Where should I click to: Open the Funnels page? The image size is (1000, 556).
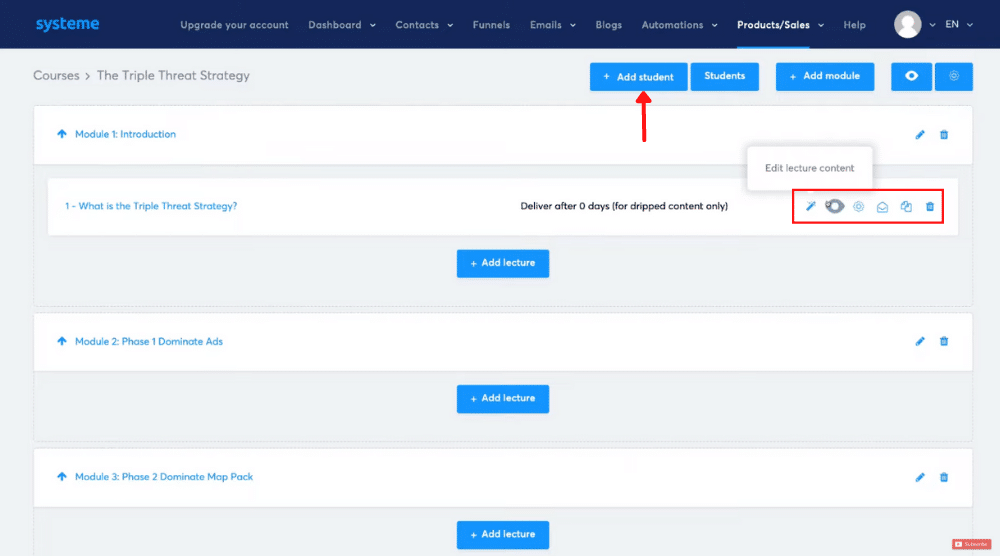click(491, 25)
